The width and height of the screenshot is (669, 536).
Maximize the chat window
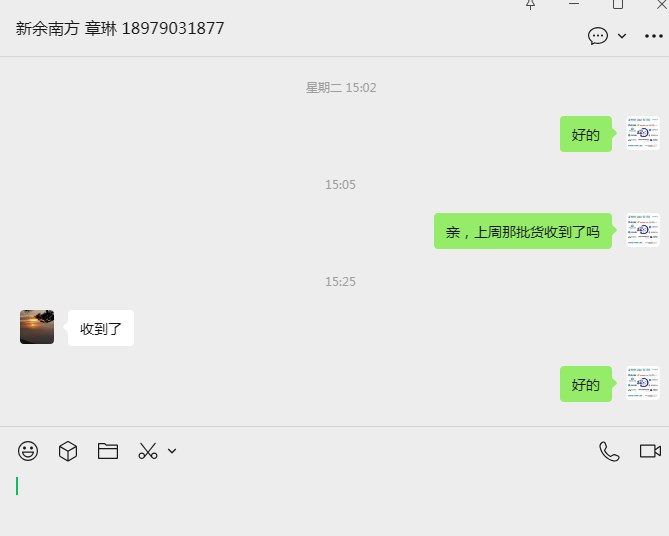(618, 4)
